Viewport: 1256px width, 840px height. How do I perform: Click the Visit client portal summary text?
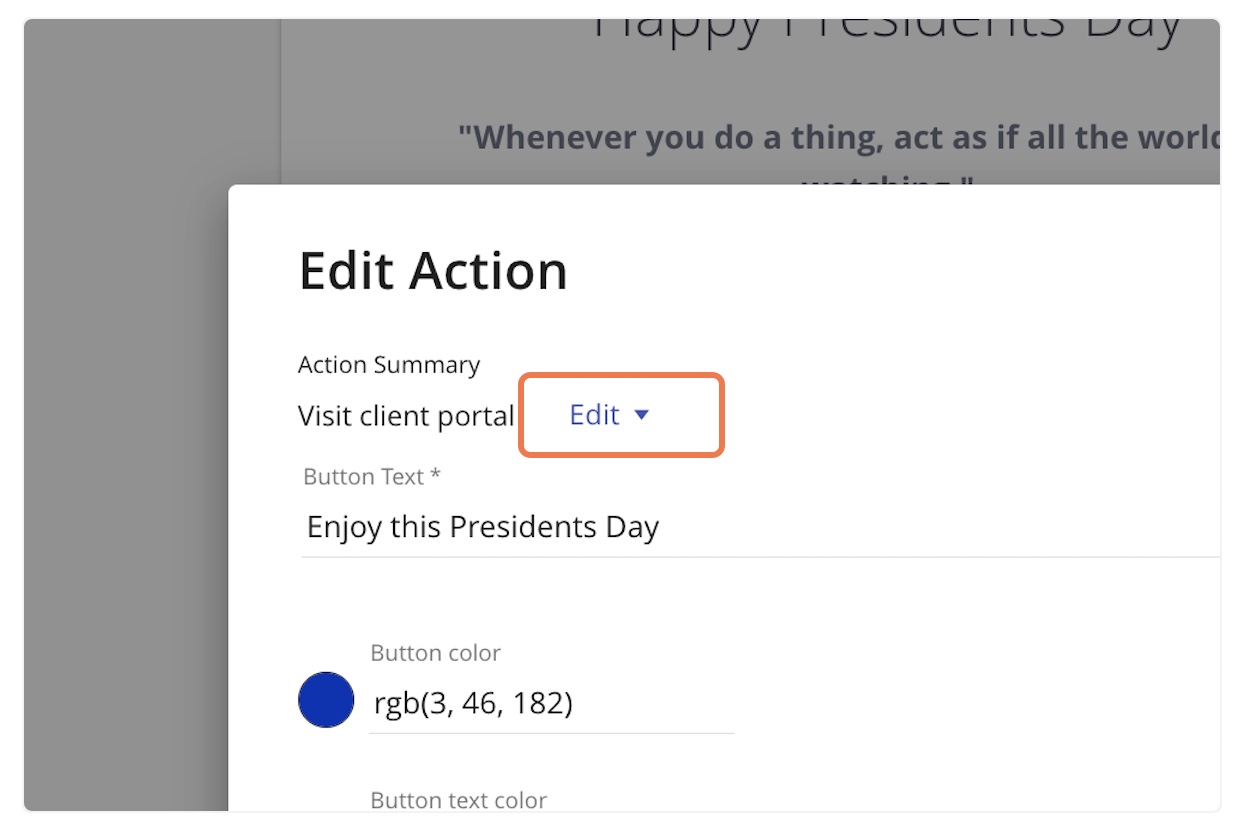pyautogui.click(x=406, y=416)
